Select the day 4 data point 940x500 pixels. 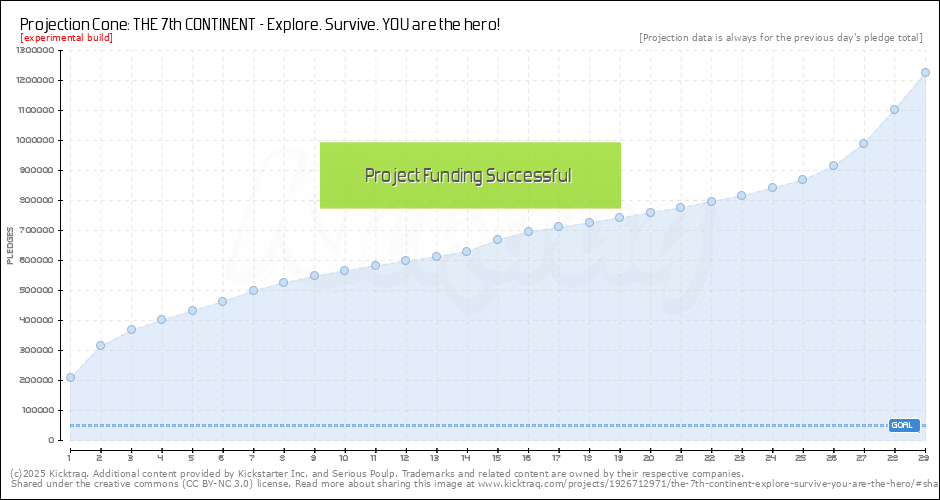coord(161,319)
